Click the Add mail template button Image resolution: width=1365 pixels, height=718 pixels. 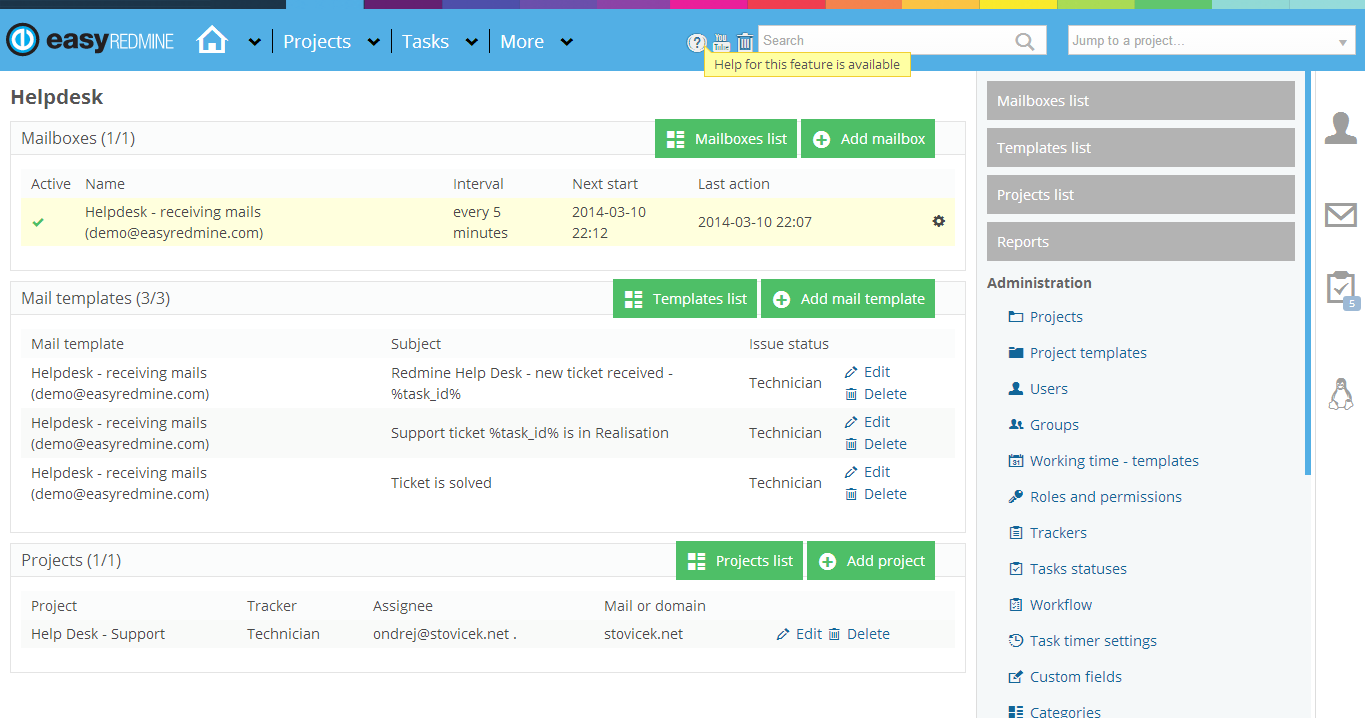(848, 299)
